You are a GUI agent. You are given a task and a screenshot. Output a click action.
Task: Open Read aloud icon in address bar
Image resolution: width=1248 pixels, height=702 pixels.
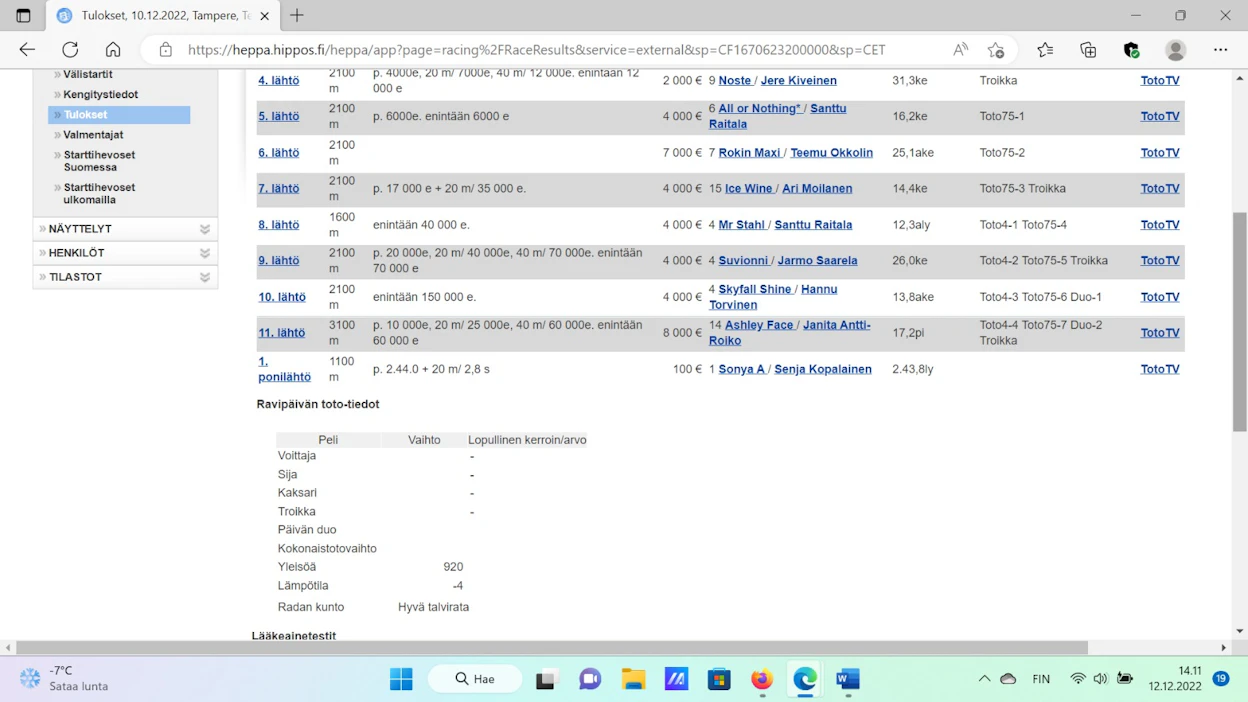[x=960, y=49]
